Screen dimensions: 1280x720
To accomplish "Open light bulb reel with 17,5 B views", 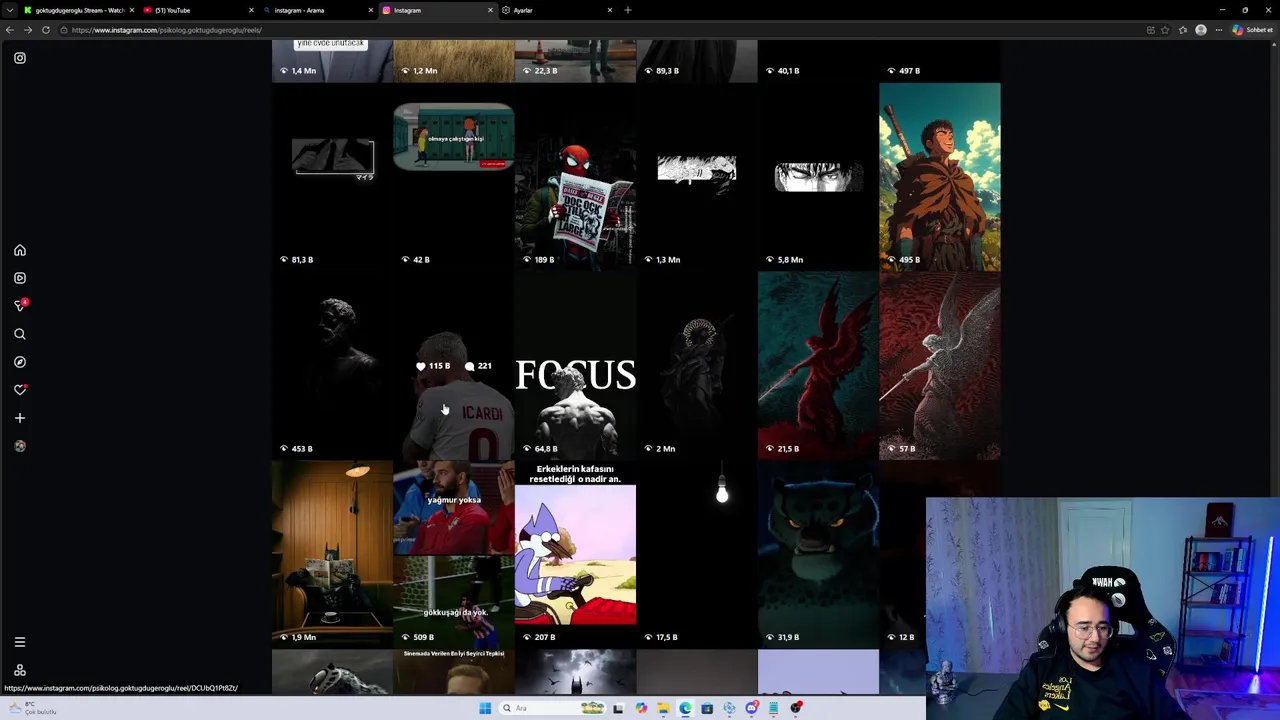I will tap(696, 554).
